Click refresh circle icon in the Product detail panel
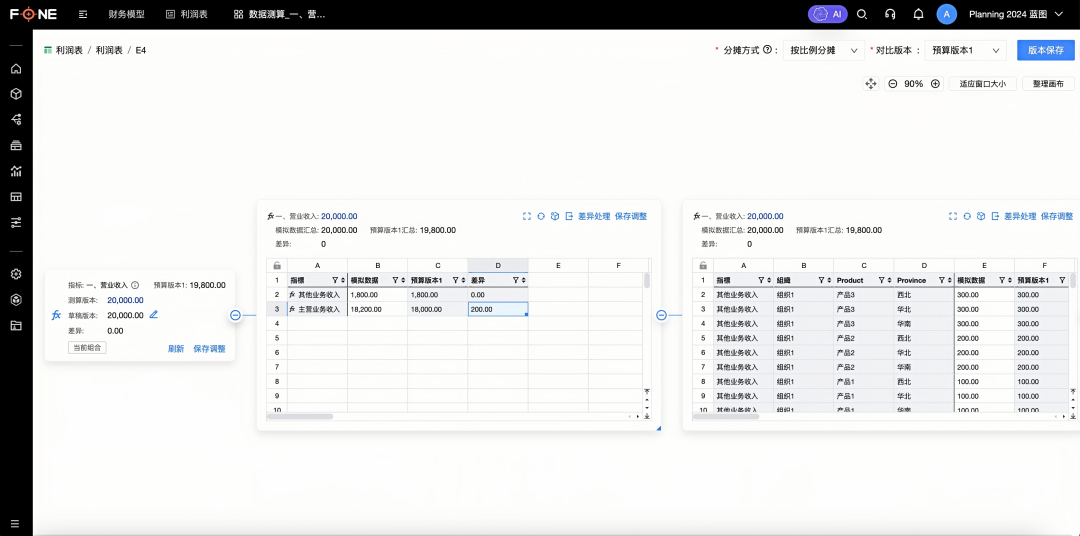This screenshot has height=536, width=1080. pos(967,216)
